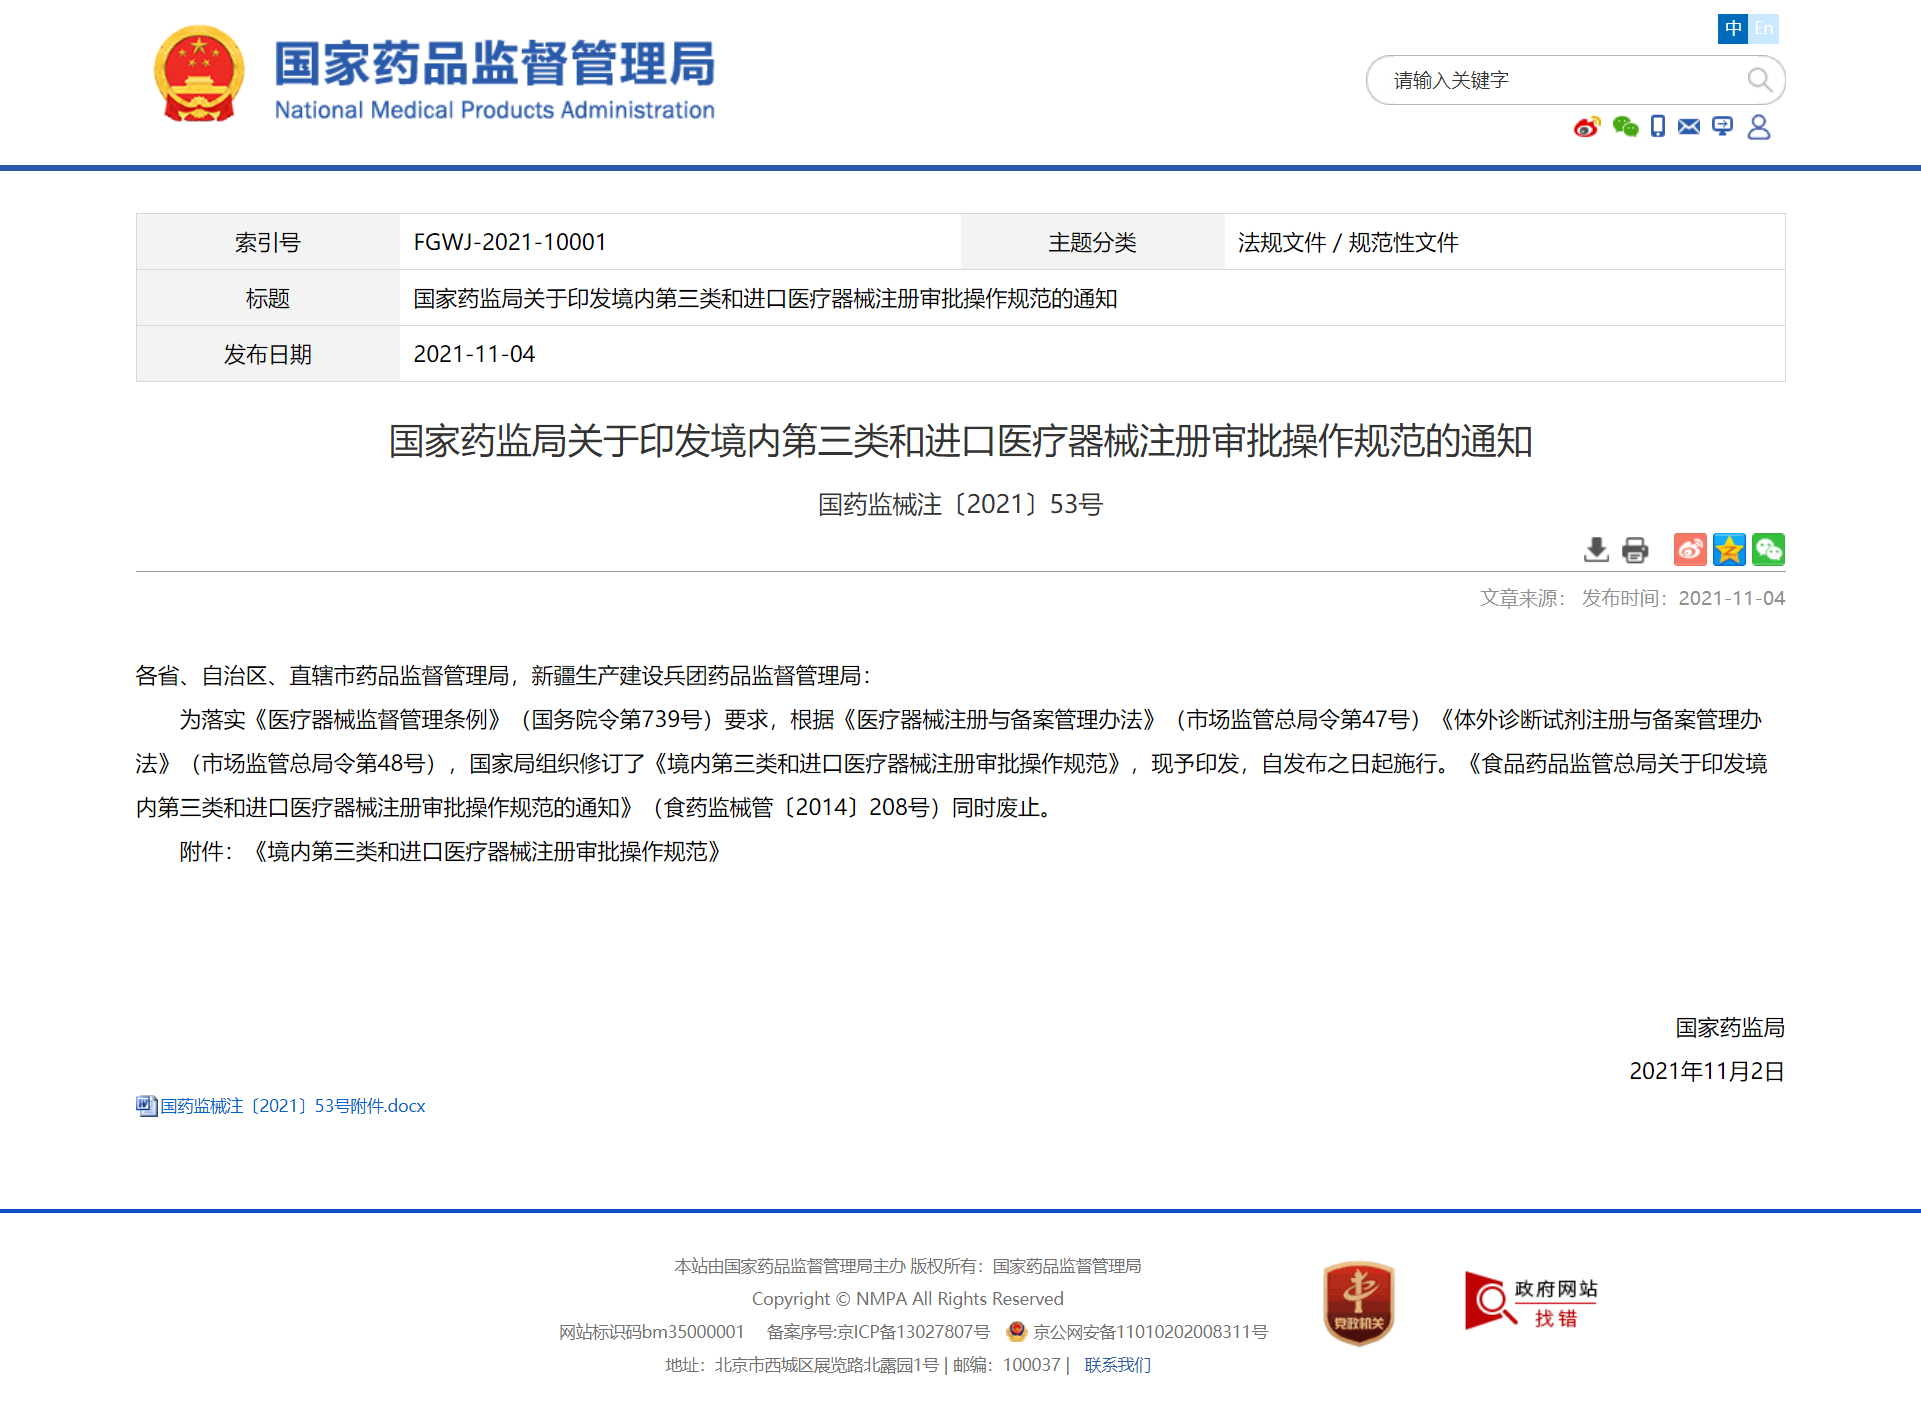Click the mobile phone icon in the header
Screen dimensions: 1921x1422
[x=1658, y=127]
